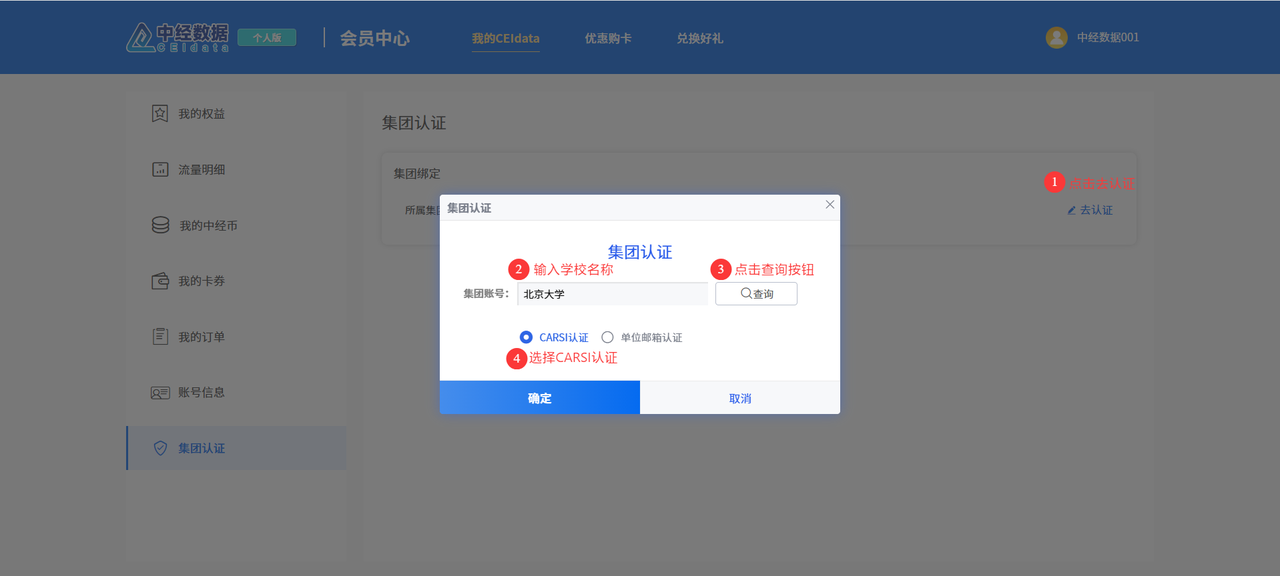Click the 账号信息 ID card icon
This screenshot has height=576, width=1280.
pos(160,393)
